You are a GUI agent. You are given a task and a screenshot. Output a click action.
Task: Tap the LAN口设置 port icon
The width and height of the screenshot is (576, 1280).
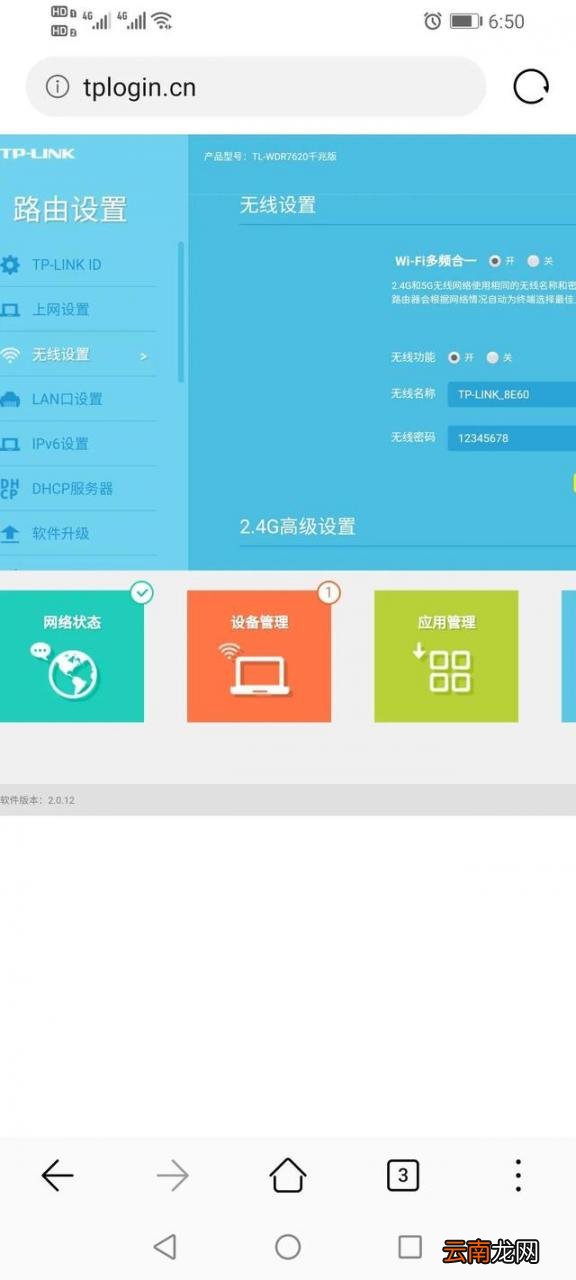coord(10,399)
